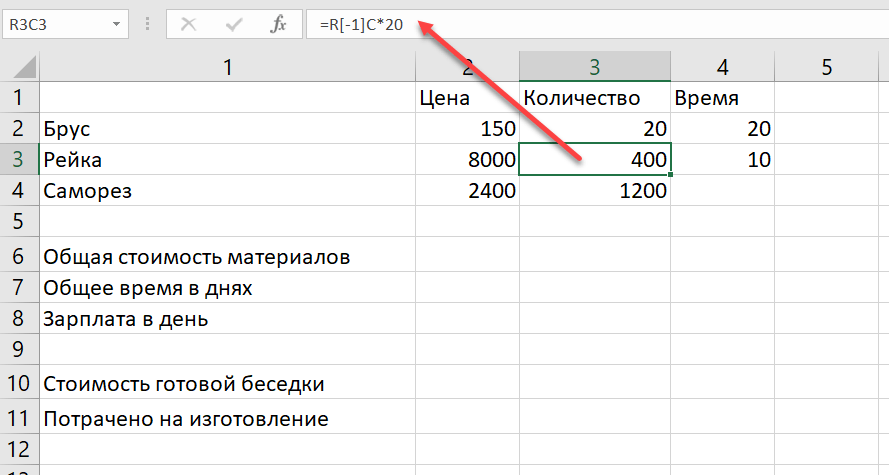
Task: Select row header 6
Action: point(19,257)
